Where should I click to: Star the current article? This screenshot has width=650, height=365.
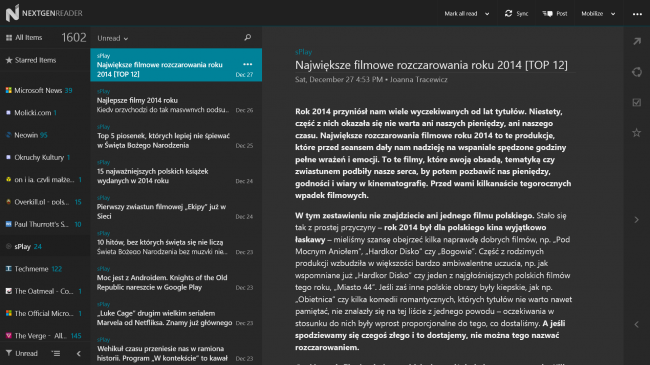pyautogui.click(x=637, y=133)
